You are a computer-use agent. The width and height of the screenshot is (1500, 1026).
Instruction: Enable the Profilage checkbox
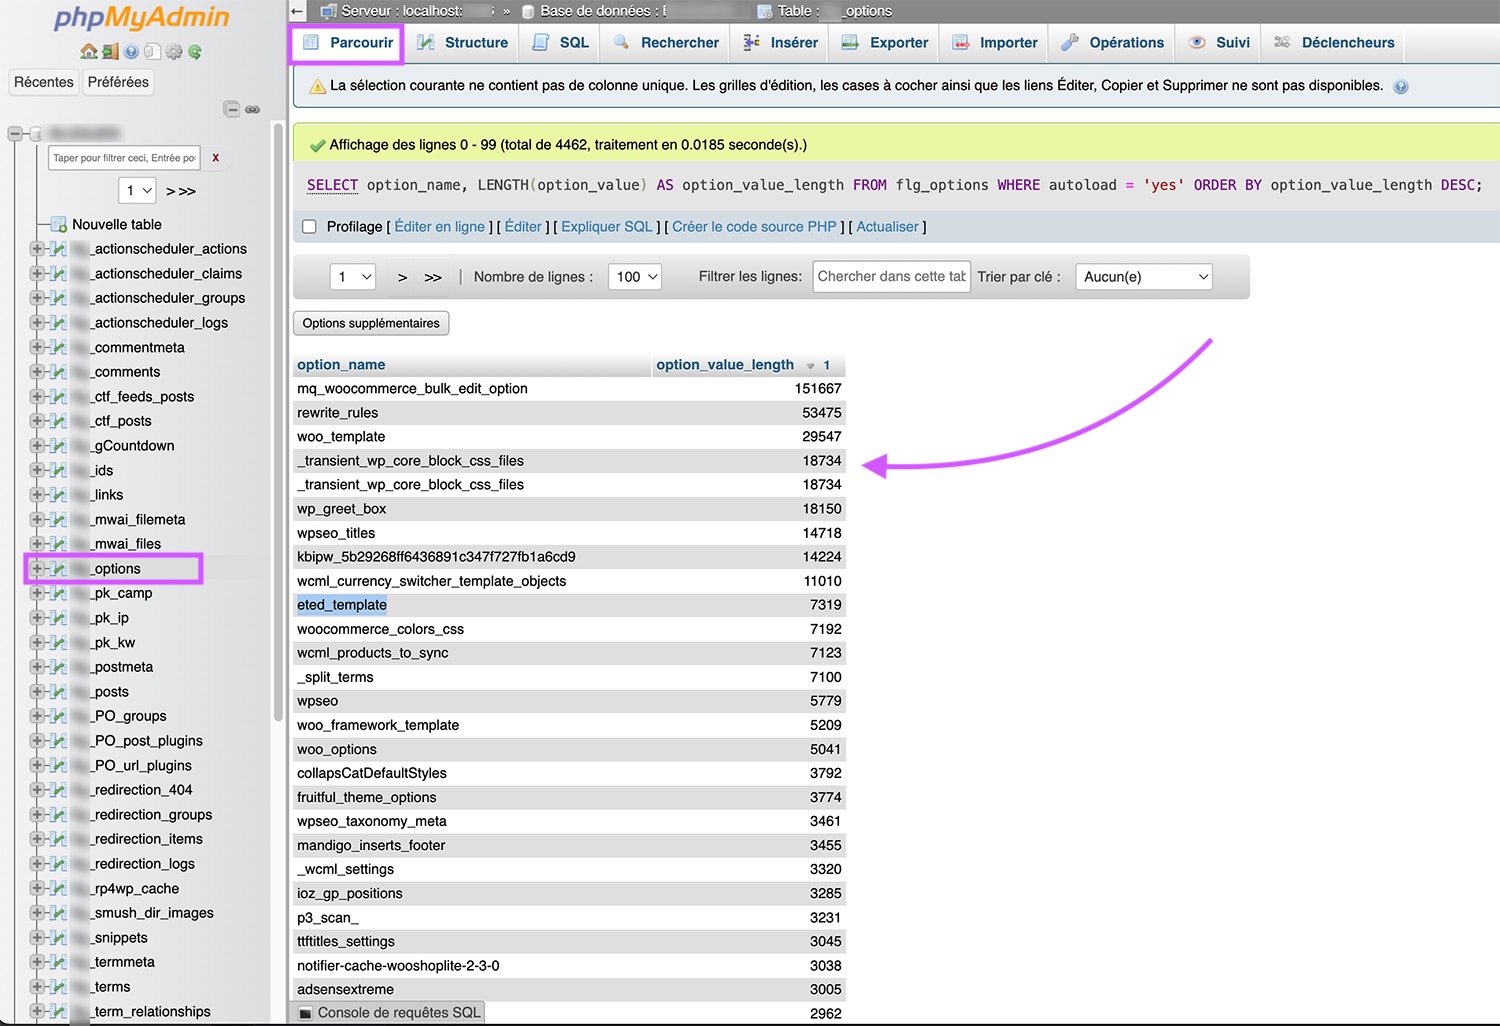310,227
